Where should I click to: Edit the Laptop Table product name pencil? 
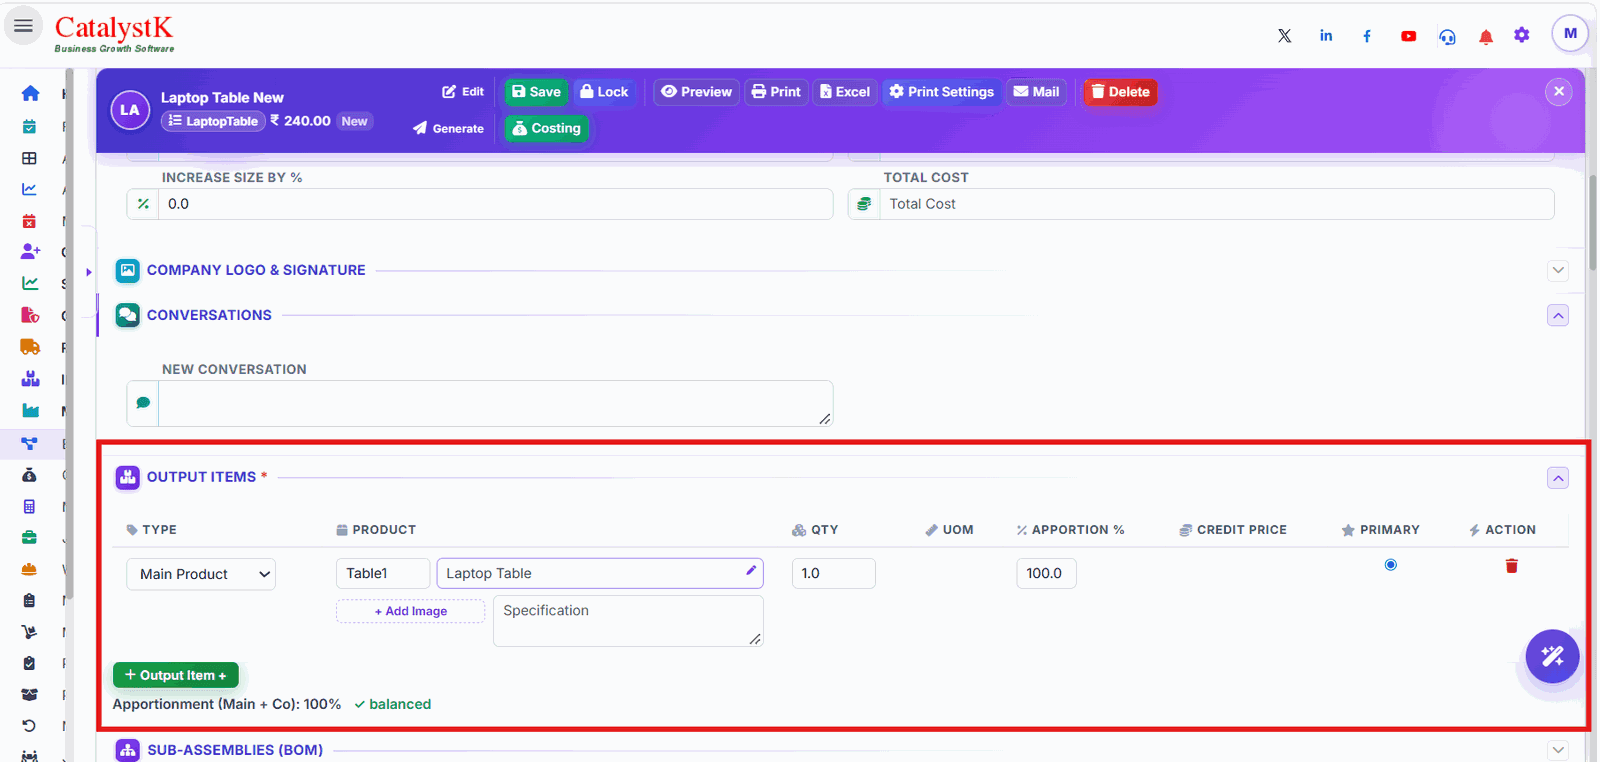751,570
